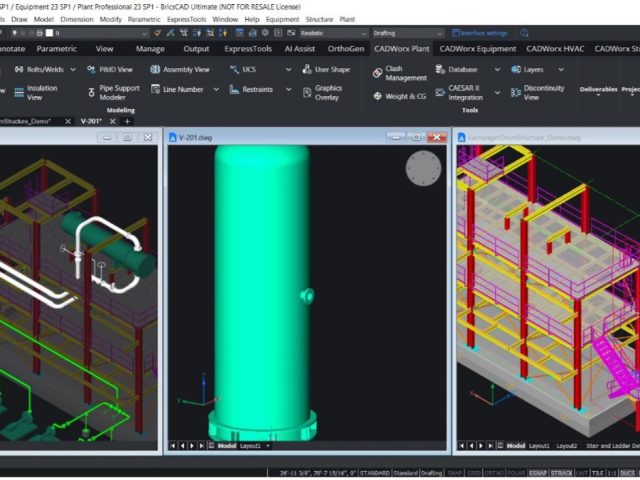The width and height of the screenshot is (640, 480).
Task: Switch to CADWorx Equipment ribbon tab
Action: [478, 49]
